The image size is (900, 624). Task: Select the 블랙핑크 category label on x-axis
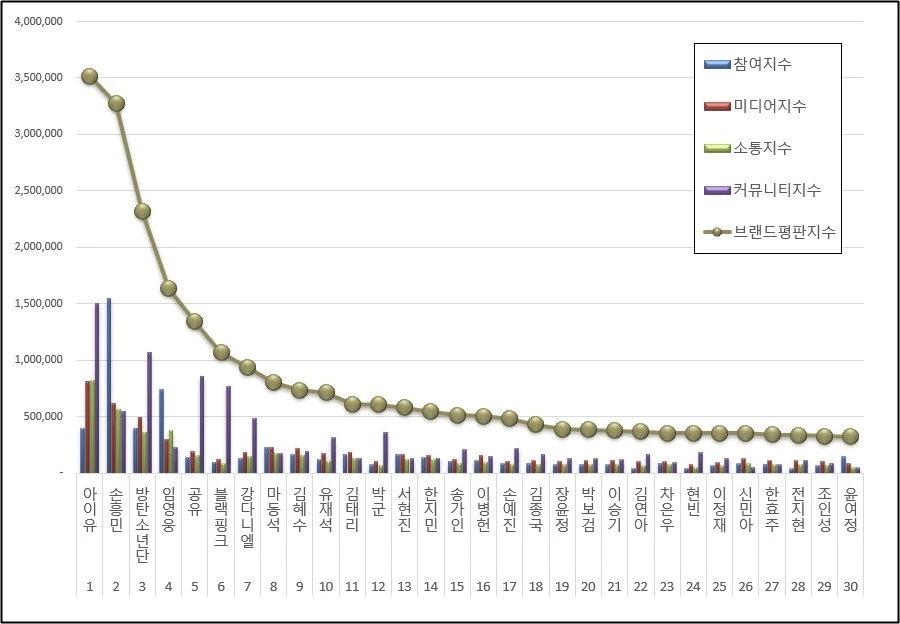point(221,518)
